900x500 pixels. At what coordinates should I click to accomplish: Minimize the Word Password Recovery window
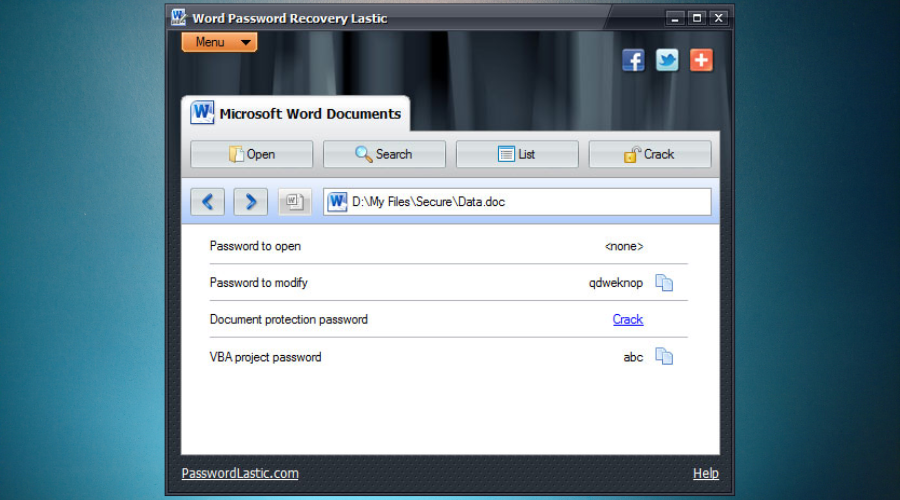coord(675,18)
